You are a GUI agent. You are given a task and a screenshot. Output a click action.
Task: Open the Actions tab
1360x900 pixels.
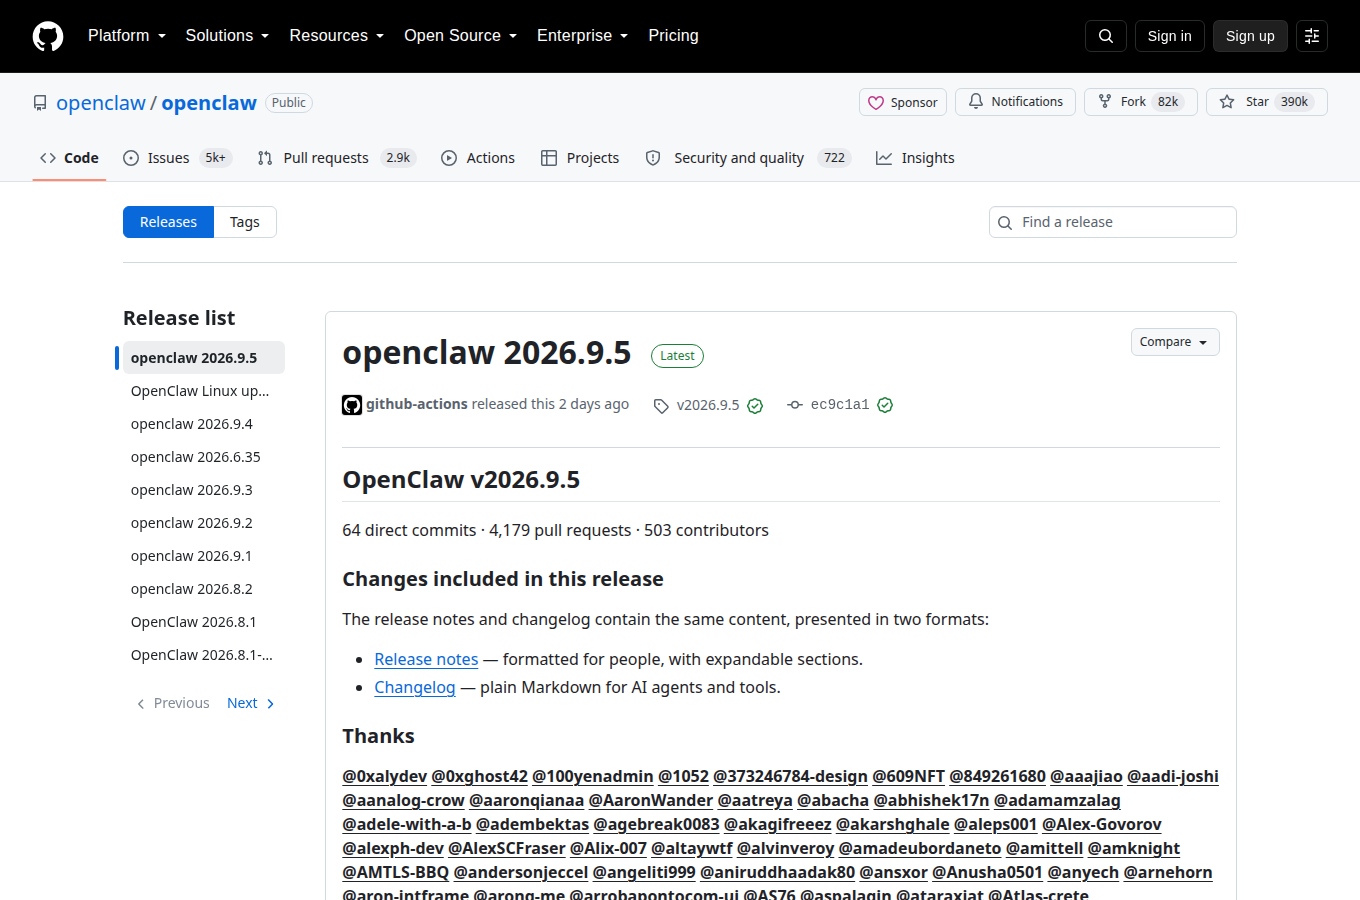pyautogui.click(x=478, y=158)
